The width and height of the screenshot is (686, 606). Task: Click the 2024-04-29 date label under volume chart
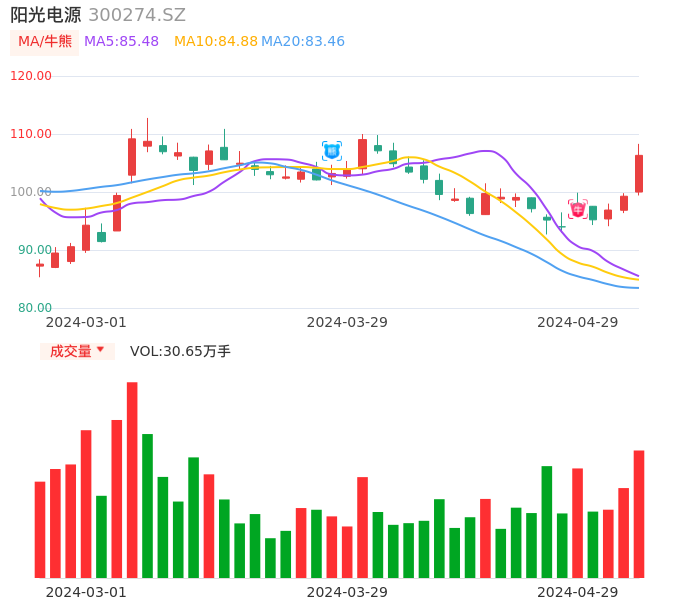pyautogui.click(x=578, y=592)
